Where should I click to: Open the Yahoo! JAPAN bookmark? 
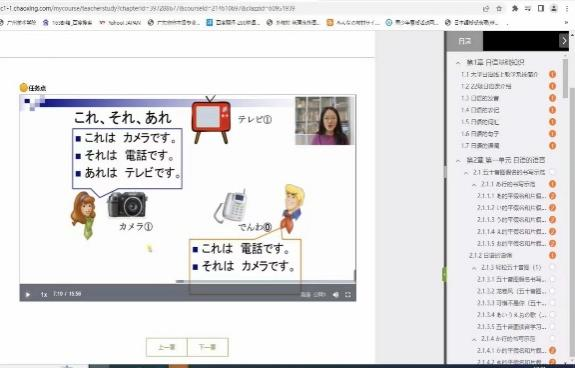click(121, 23)
